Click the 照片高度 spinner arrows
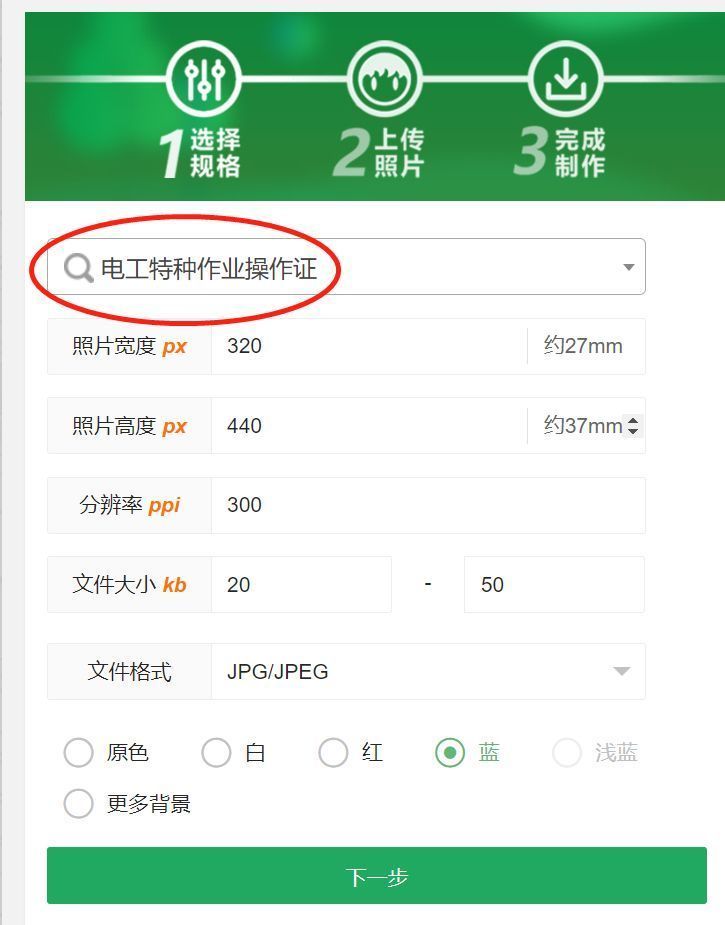 coord(633,425)
